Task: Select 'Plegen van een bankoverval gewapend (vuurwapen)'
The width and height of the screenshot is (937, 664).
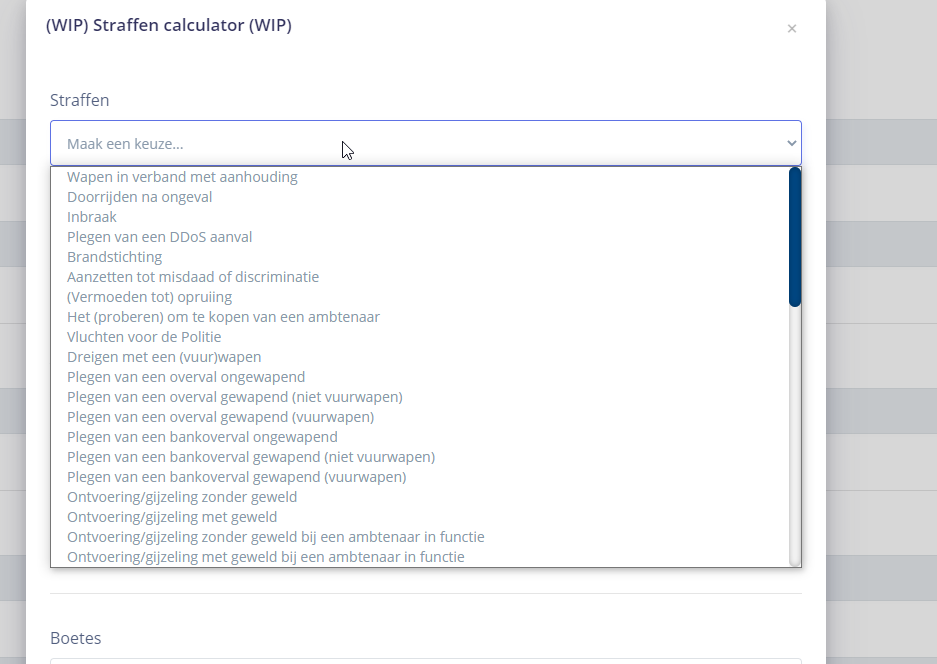Action: [236, 477]
